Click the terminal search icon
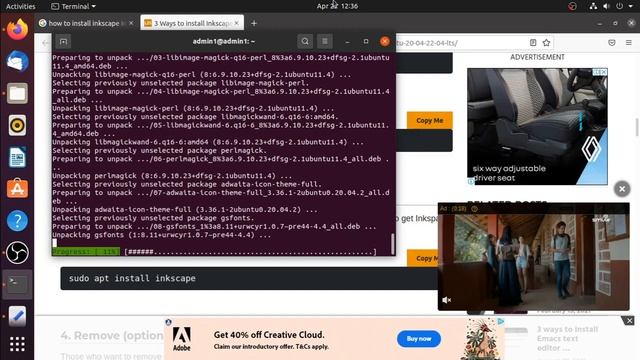 [x=305, y=41]
